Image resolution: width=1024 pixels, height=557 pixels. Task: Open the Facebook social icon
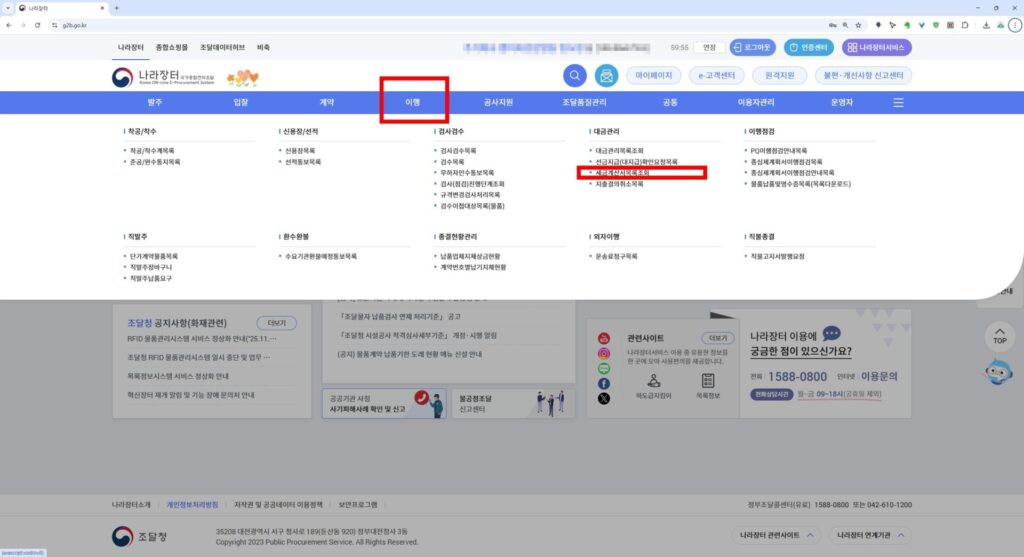coord(603,383)
